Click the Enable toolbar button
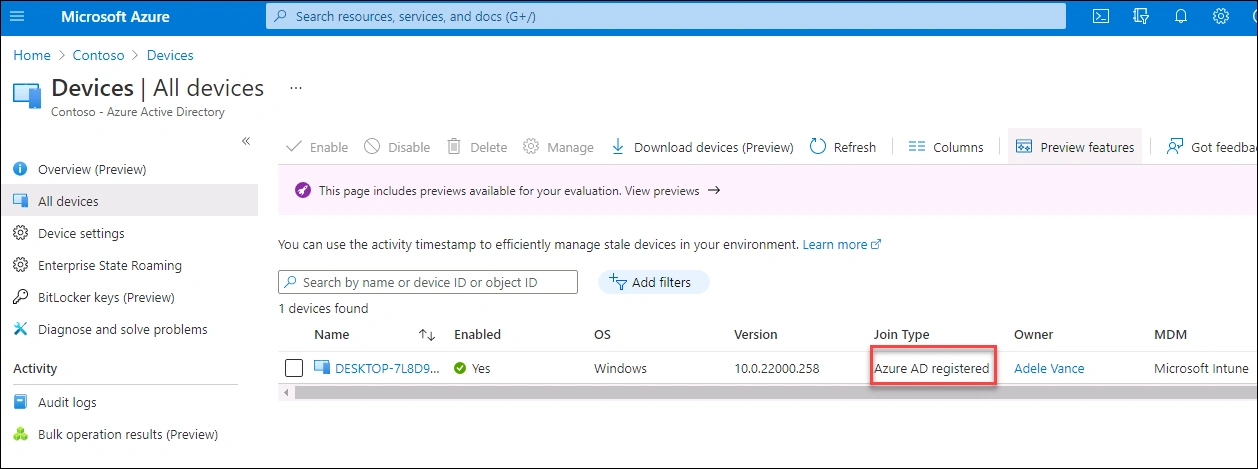Image resolution: width=1258 pixels, height=469 pixels. tap(317, 147)
